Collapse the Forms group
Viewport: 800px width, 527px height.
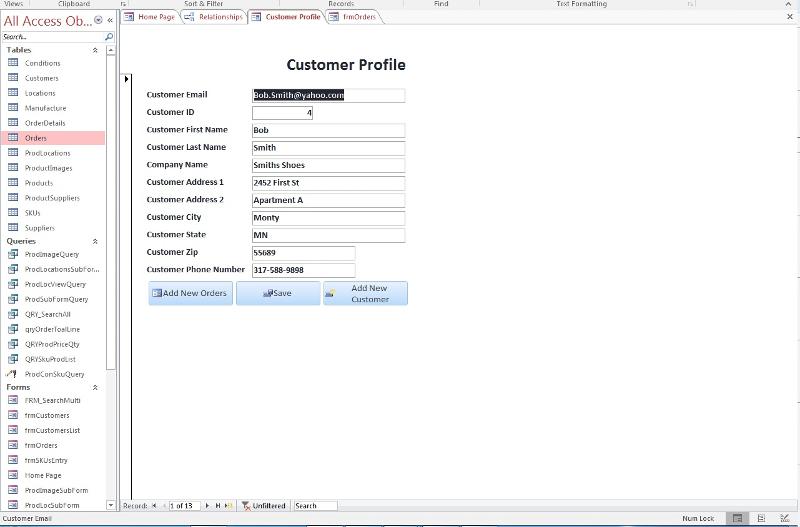(95, 388)
